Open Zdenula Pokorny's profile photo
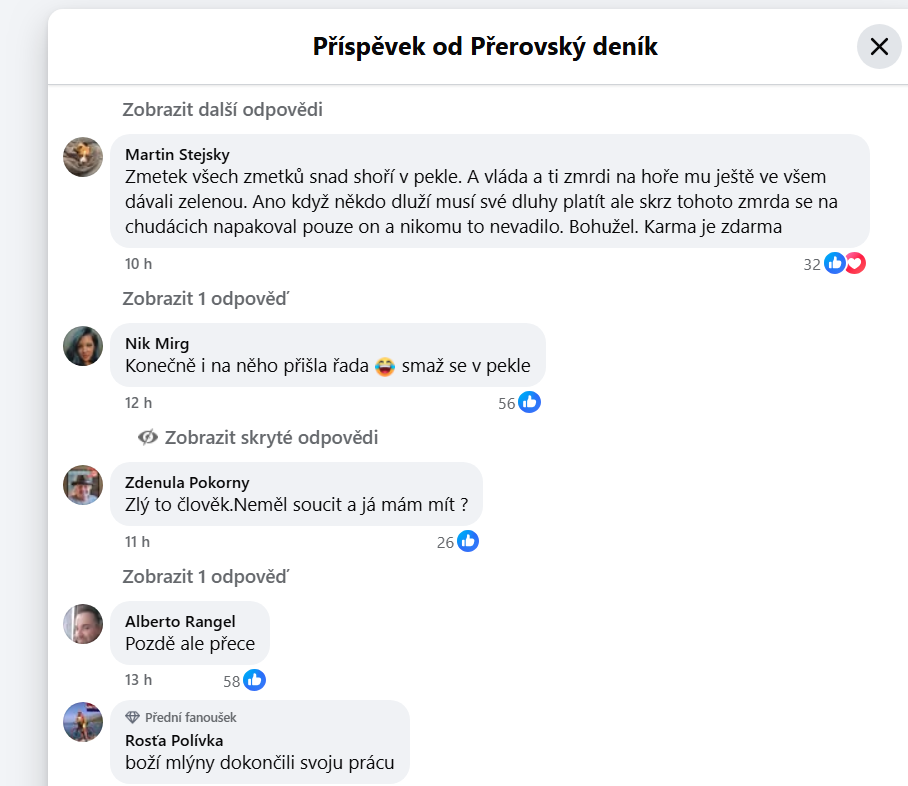Viewport: 908px width, 786px height. 83,485
